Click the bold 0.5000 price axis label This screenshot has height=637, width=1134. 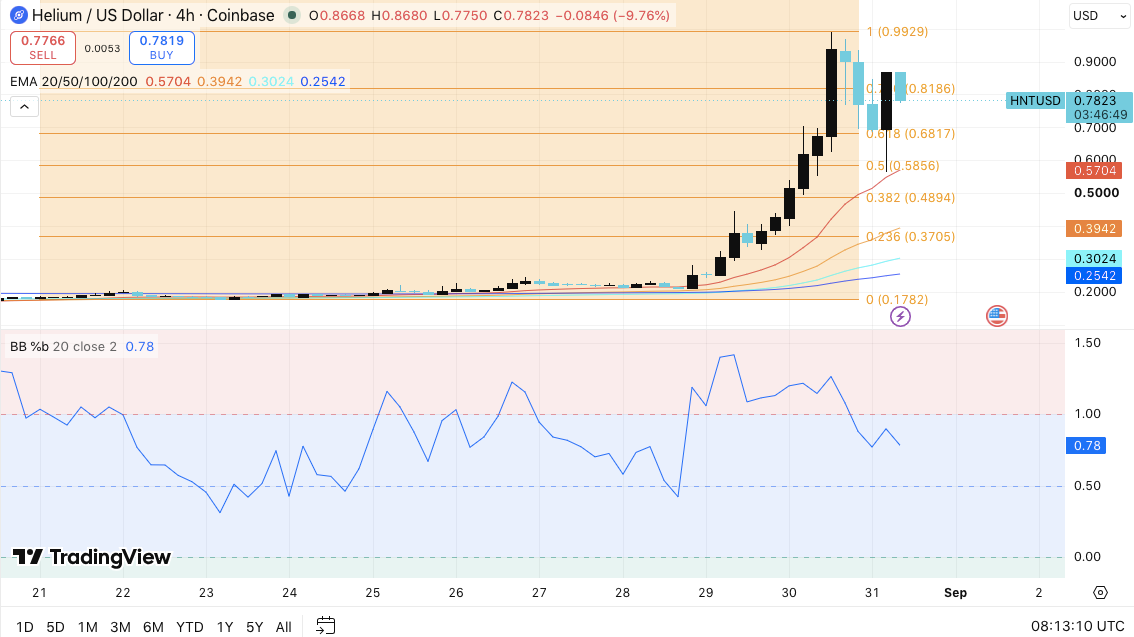coord(1096,193)
